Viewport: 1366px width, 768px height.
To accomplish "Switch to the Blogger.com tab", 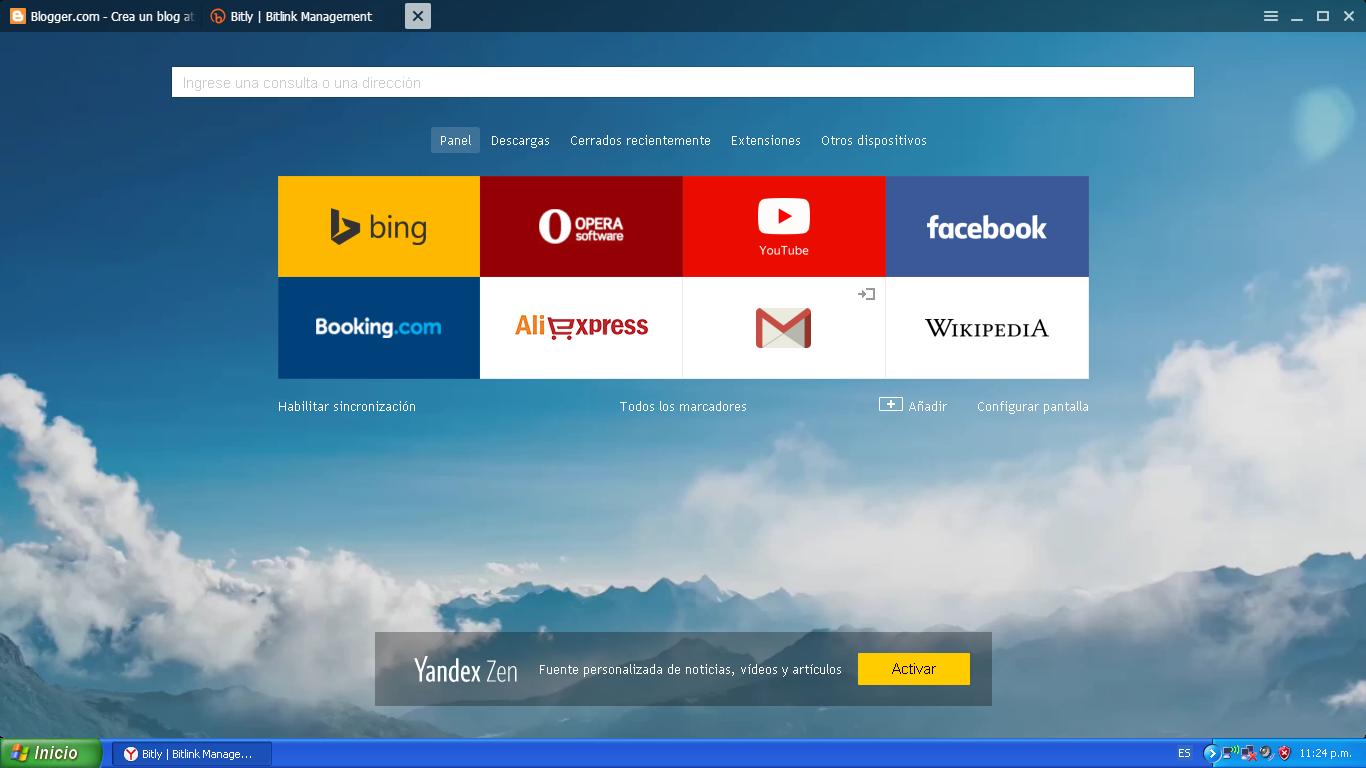I will coord(100,16).
